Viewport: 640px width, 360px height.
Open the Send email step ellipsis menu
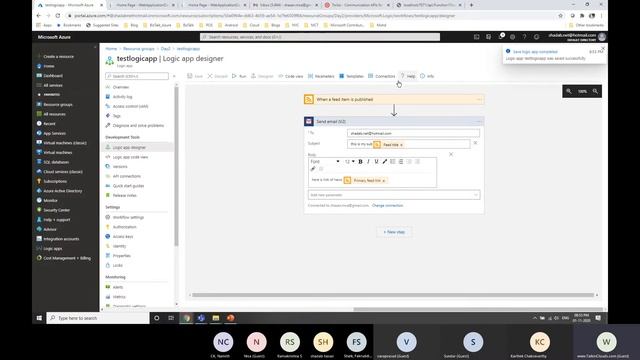tap(479, 121)
